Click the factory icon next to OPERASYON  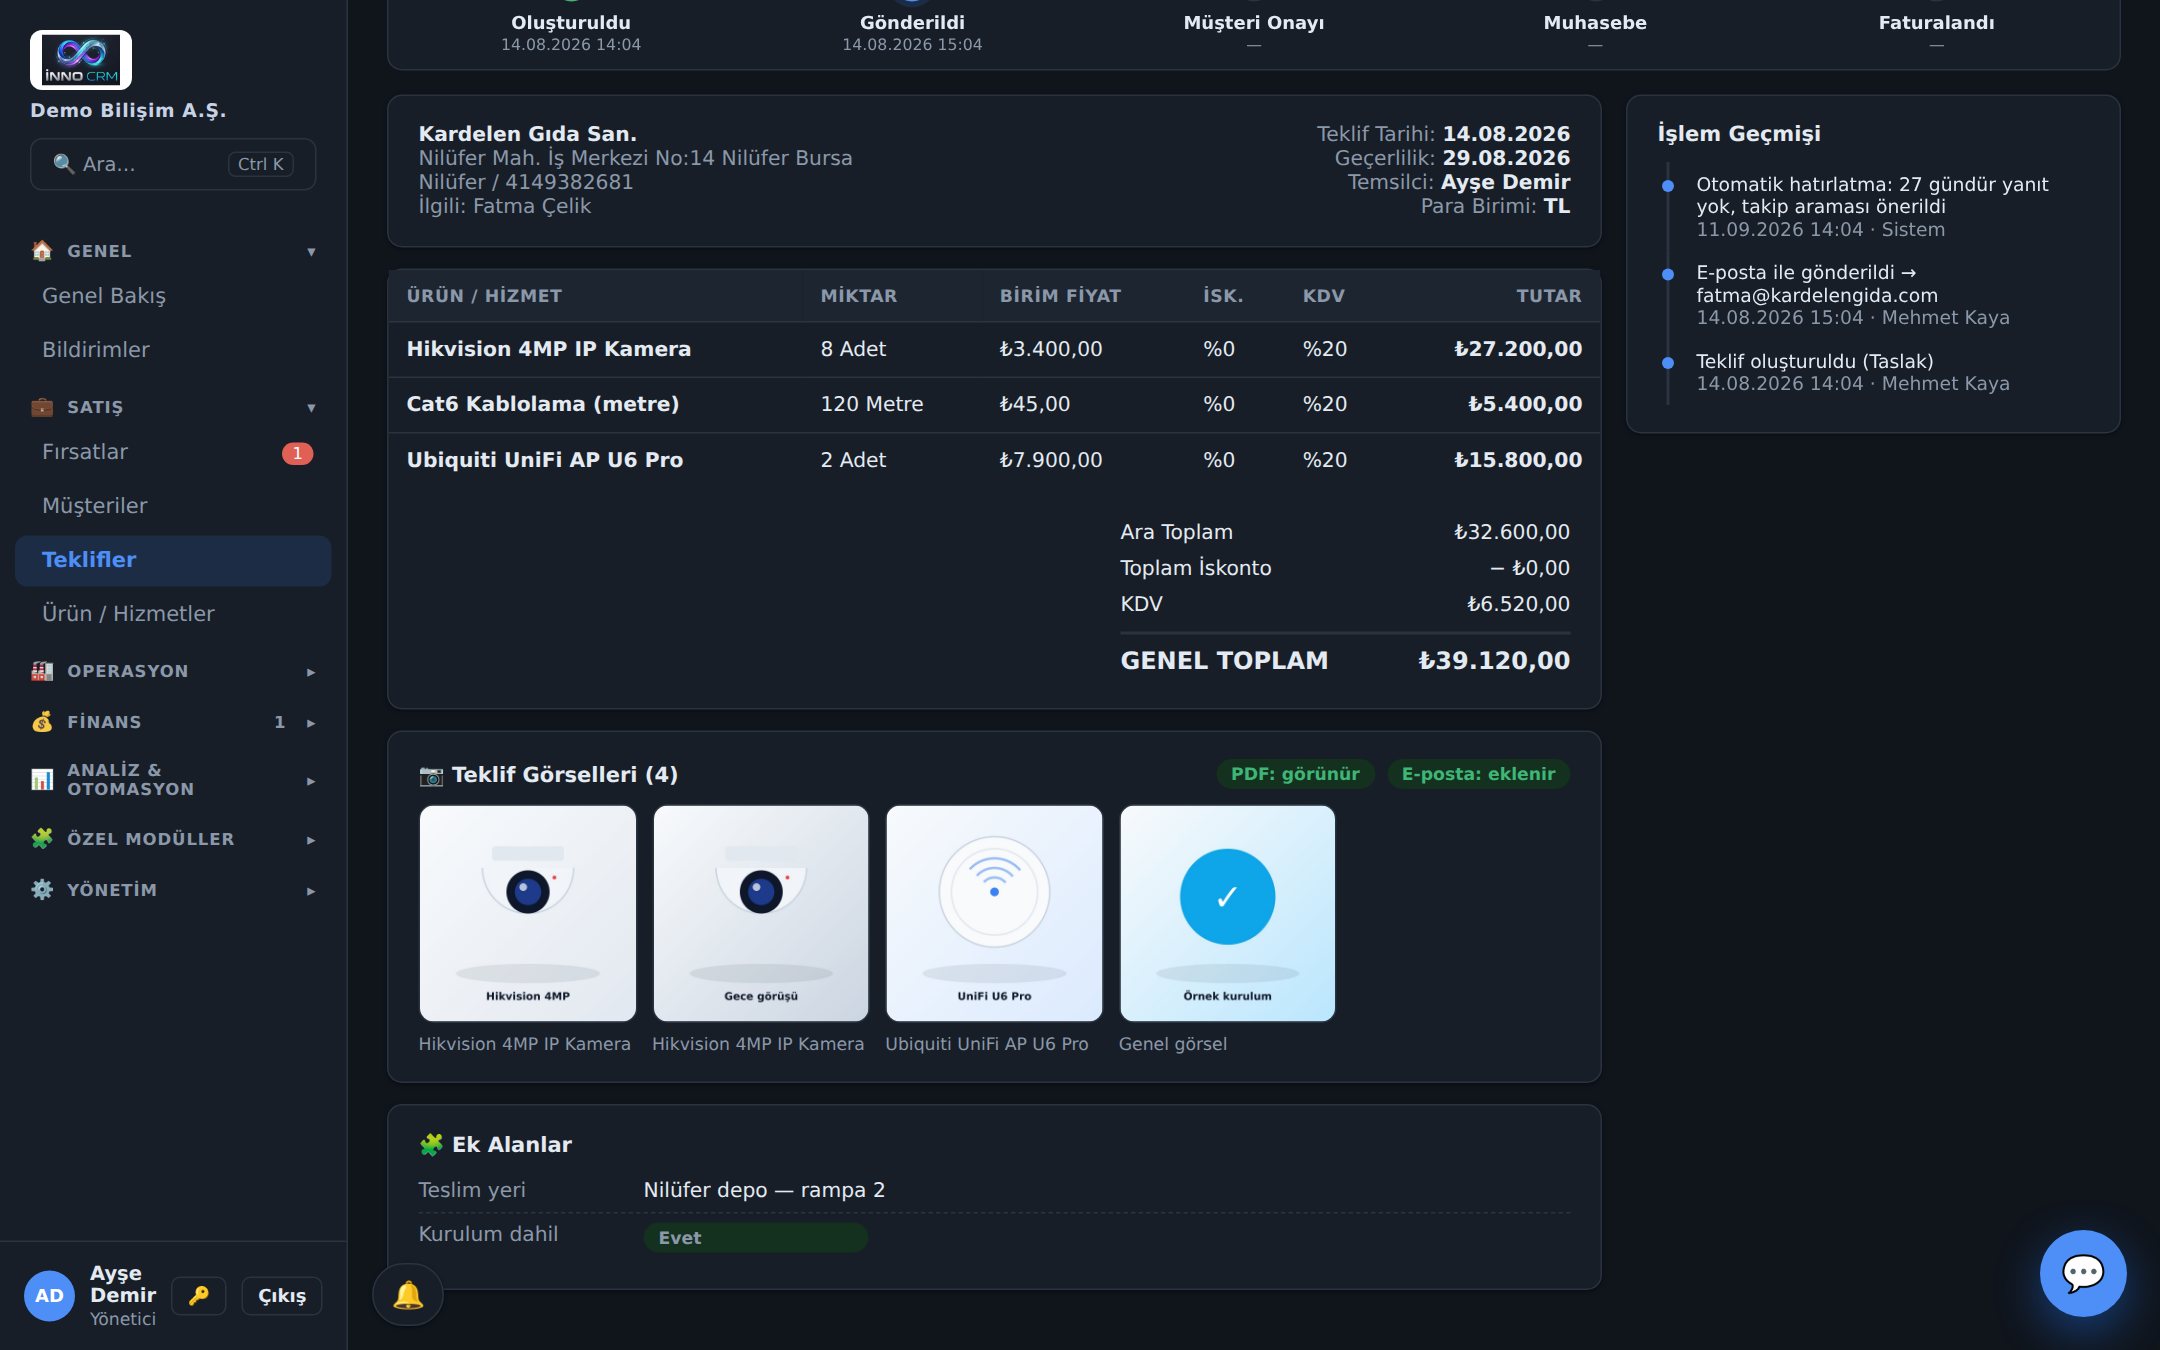point(42,671)
